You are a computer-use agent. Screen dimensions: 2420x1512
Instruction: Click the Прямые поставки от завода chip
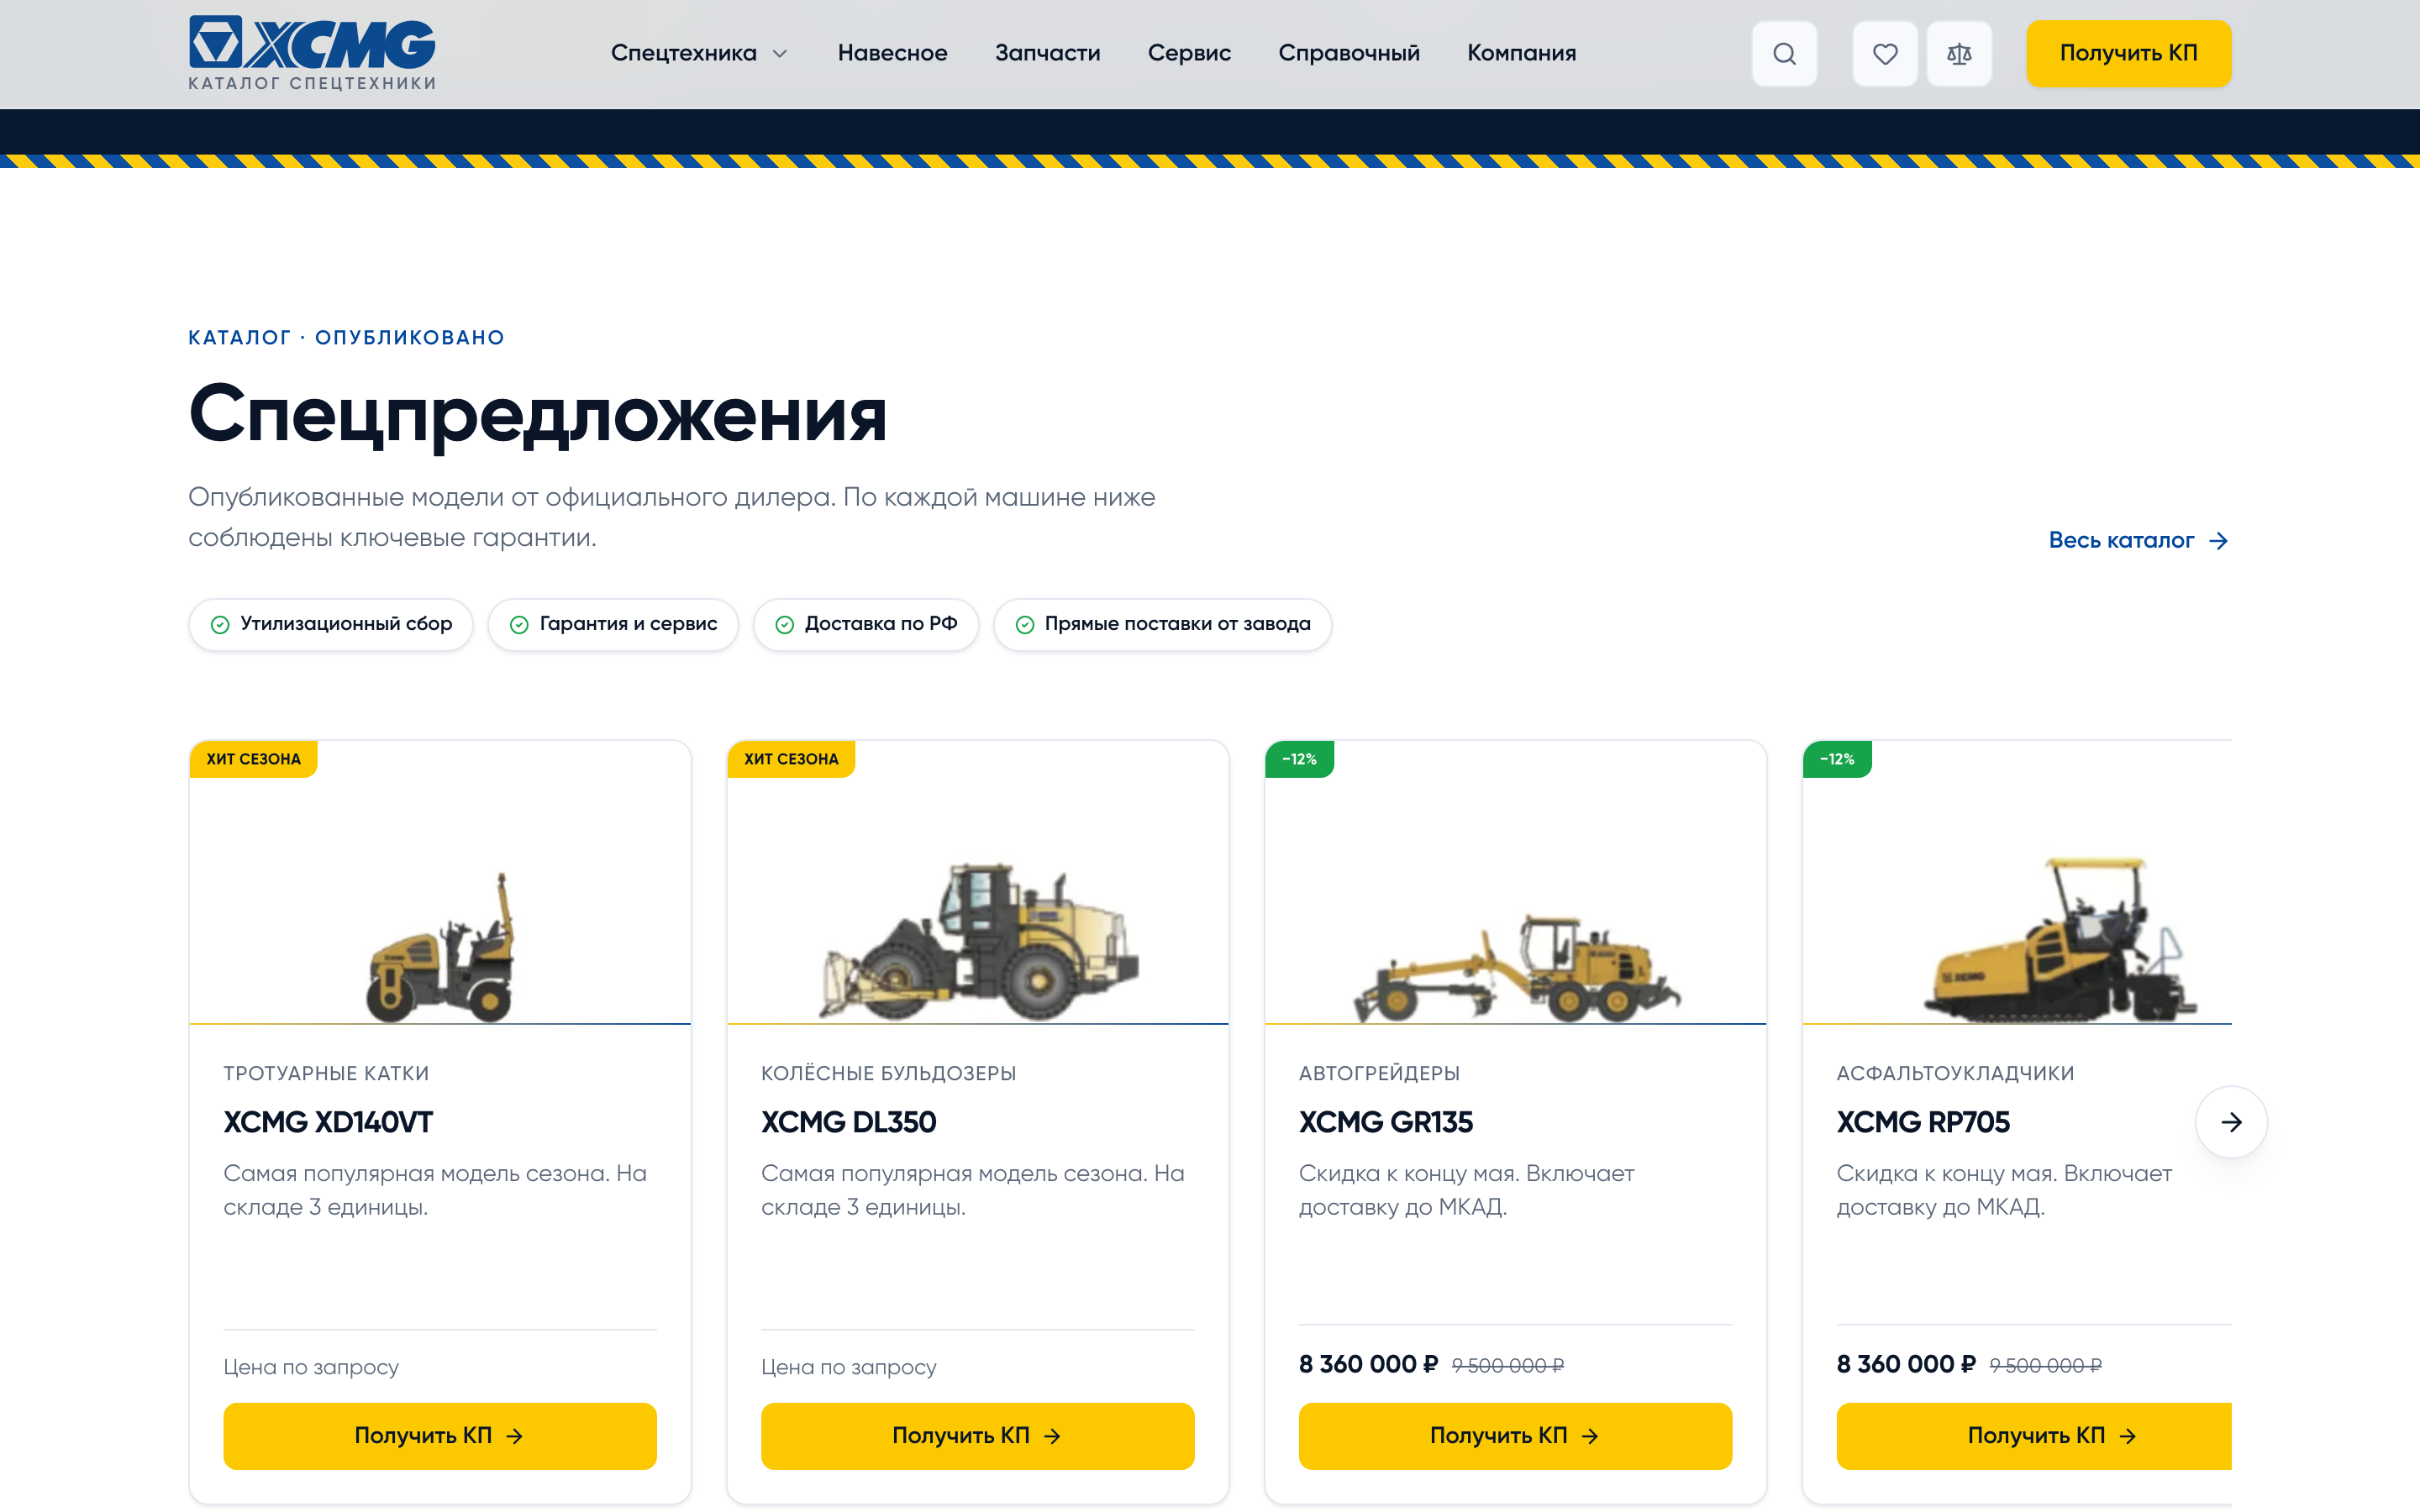coord(1162,624)
